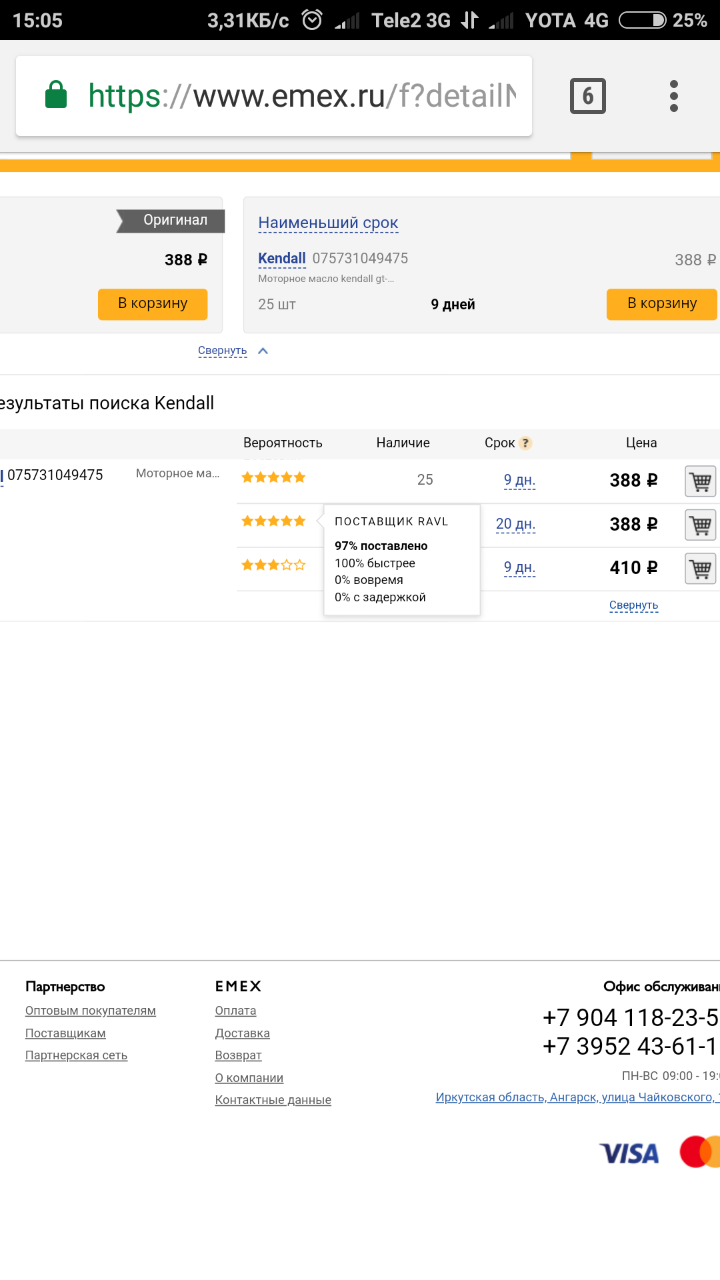Open Kendall brand link in card
The width and height of the screenshot is (720, 1280).
tap(282, 258)
